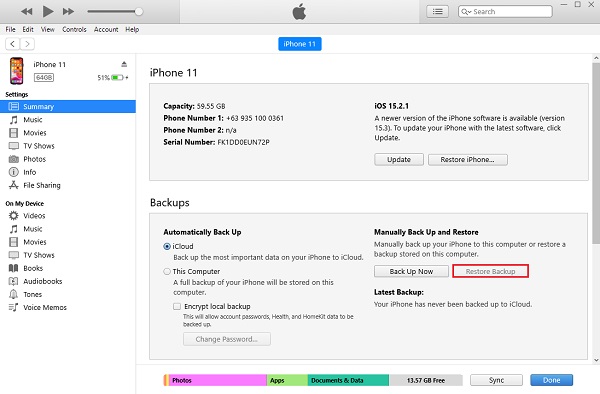Open the File menu

click(10, 29)
